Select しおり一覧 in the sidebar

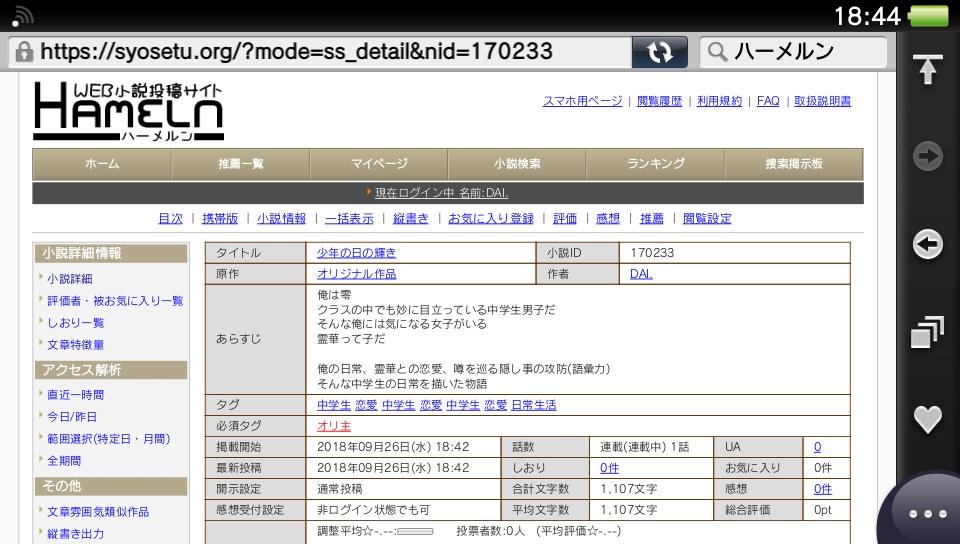[x=75, y=323]
